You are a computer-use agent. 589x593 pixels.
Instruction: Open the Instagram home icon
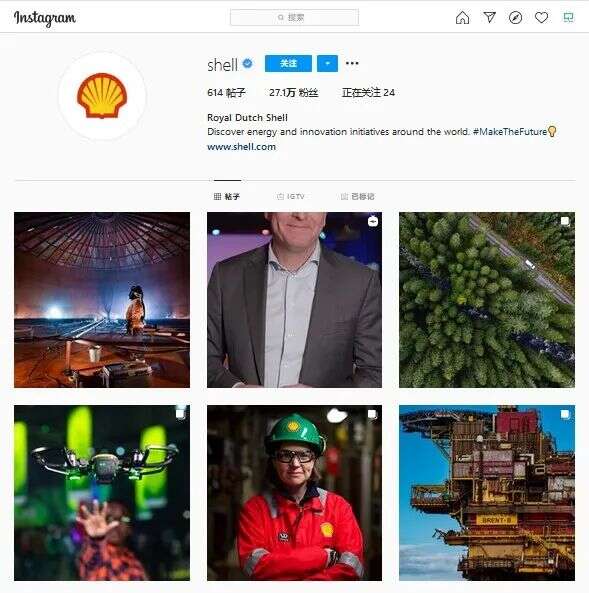[462, 17]
